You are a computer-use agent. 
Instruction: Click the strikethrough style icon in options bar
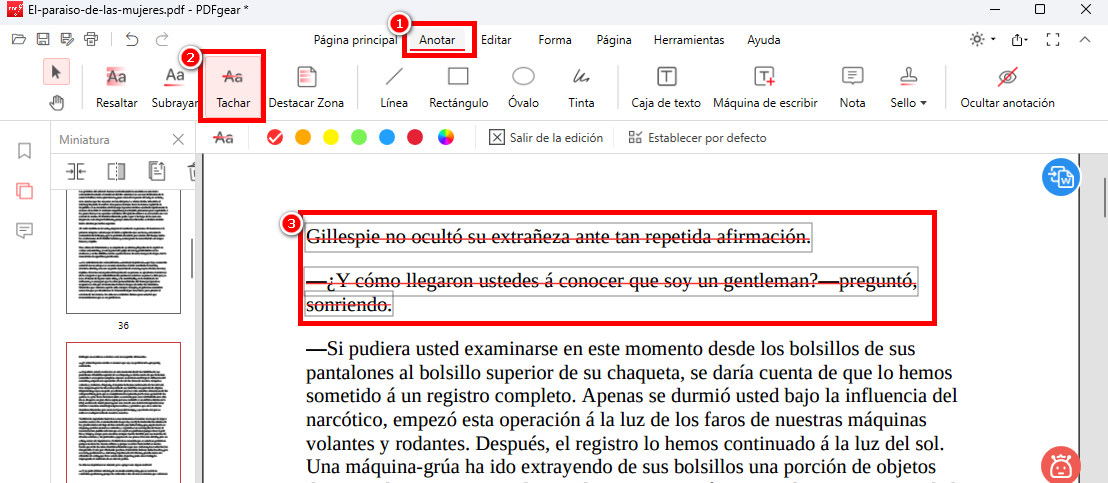[x=224, y=138]
